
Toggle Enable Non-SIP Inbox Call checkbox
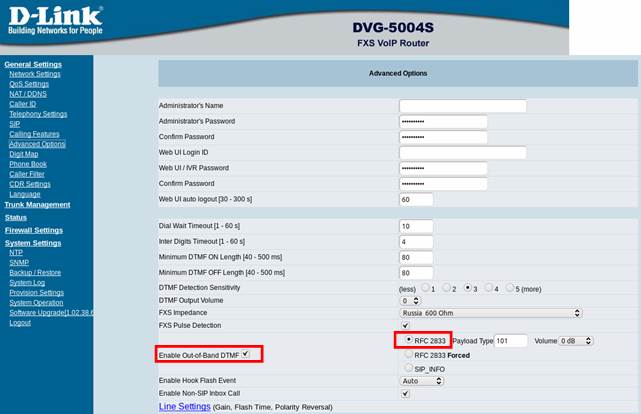(x=405, y=394)
